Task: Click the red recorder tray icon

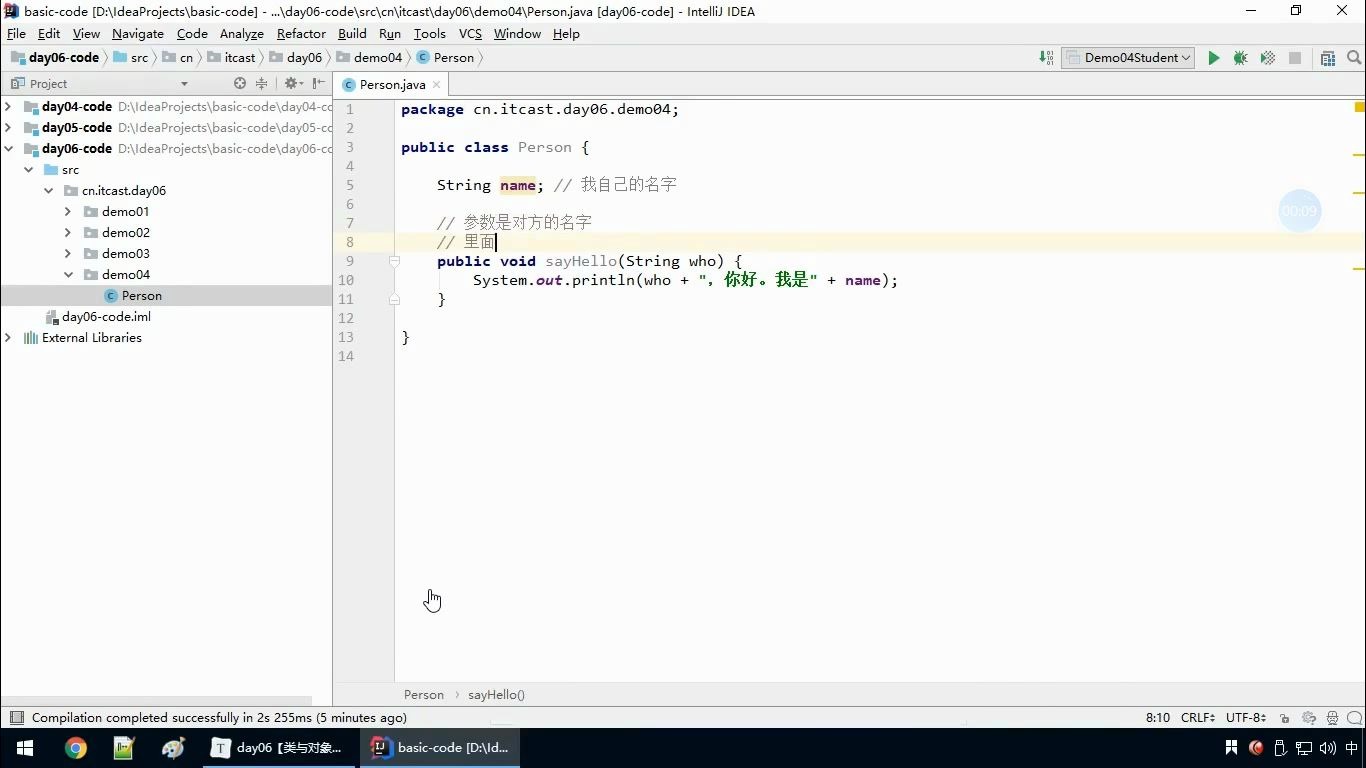Action: pos(1257,748)
